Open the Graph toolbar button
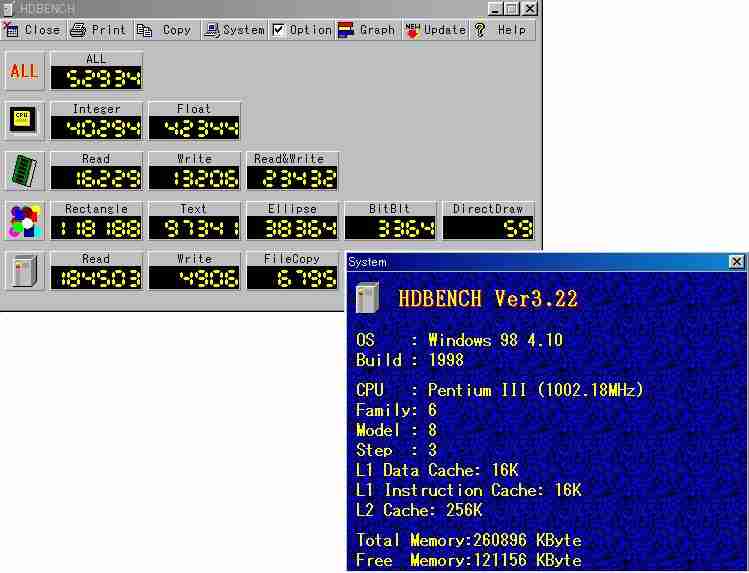Viewport: 749px width, 573px height. click(x=368, y=30)
